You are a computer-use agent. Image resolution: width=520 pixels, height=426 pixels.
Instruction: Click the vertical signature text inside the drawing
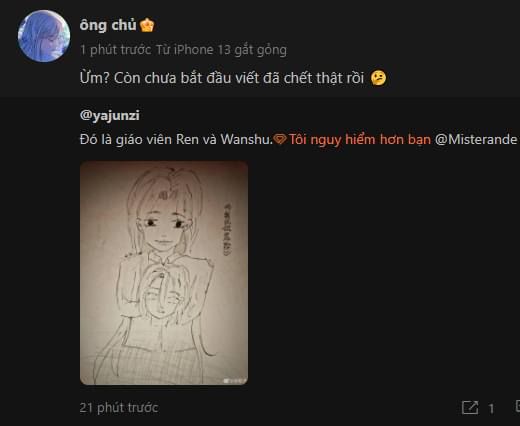coord(227,229)
